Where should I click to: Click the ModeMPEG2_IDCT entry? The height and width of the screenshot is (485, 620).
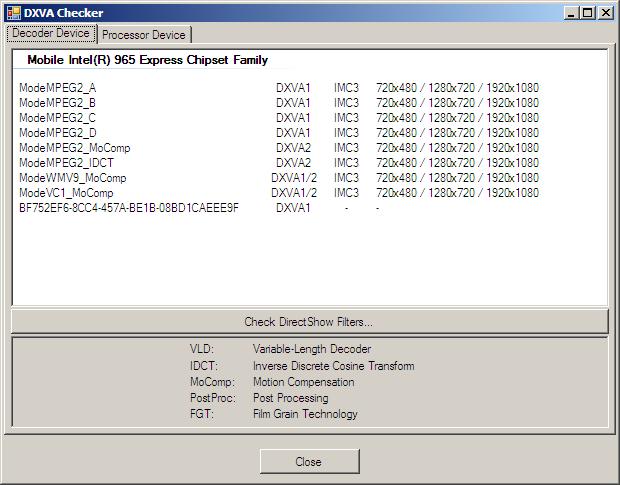(x=66, y=163)
